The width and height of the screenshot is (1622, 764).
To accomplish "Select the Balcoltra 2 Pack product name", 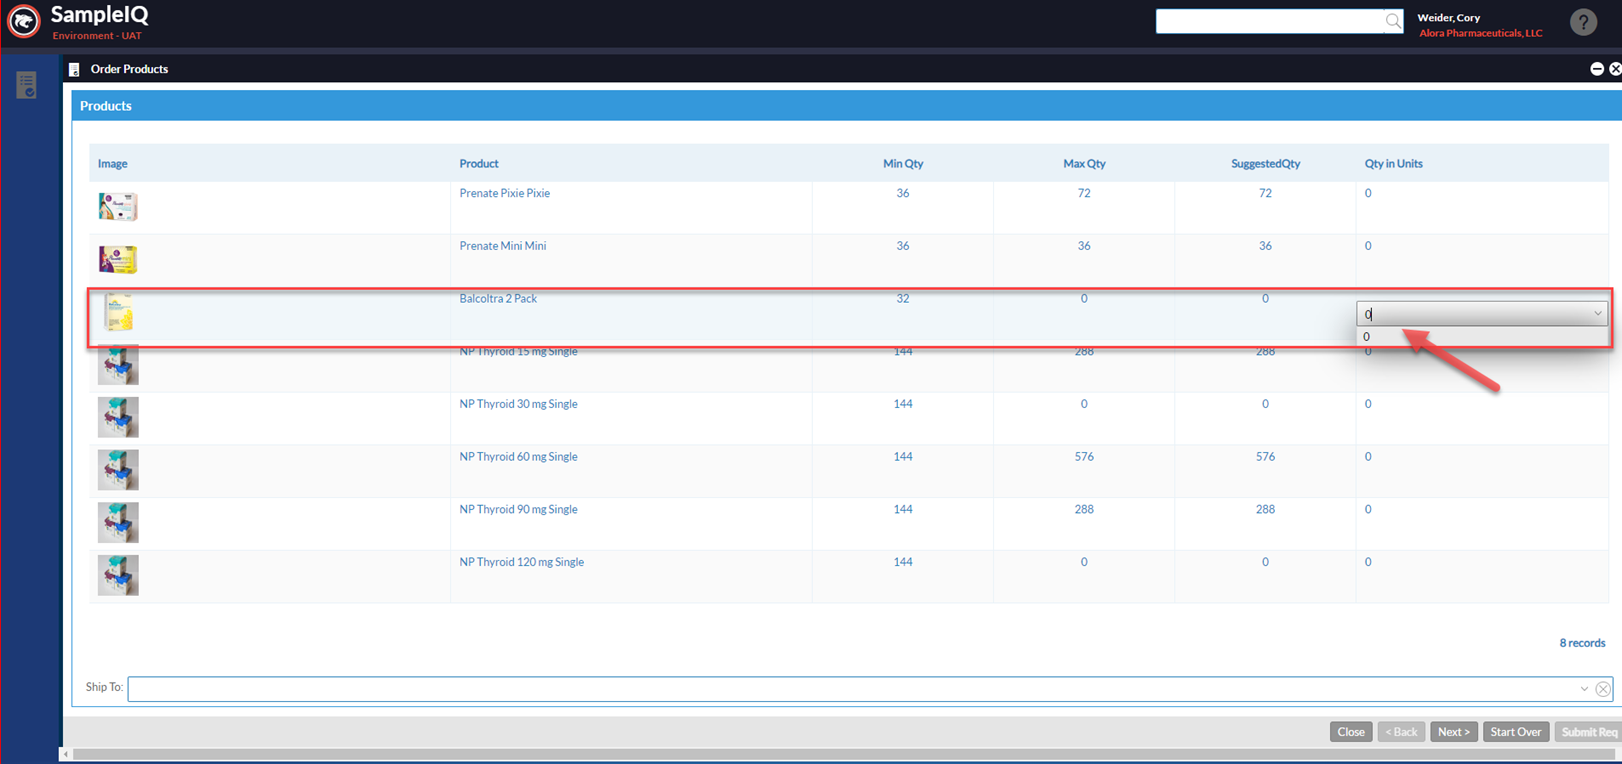I will coord(498,299).
